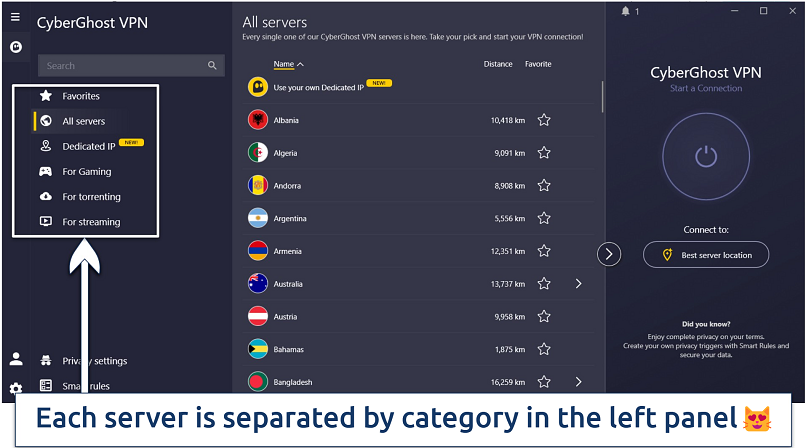This screenshot has height=448, width=806.
Task: Sort servers by Favorite column
Action: [538, 64]
